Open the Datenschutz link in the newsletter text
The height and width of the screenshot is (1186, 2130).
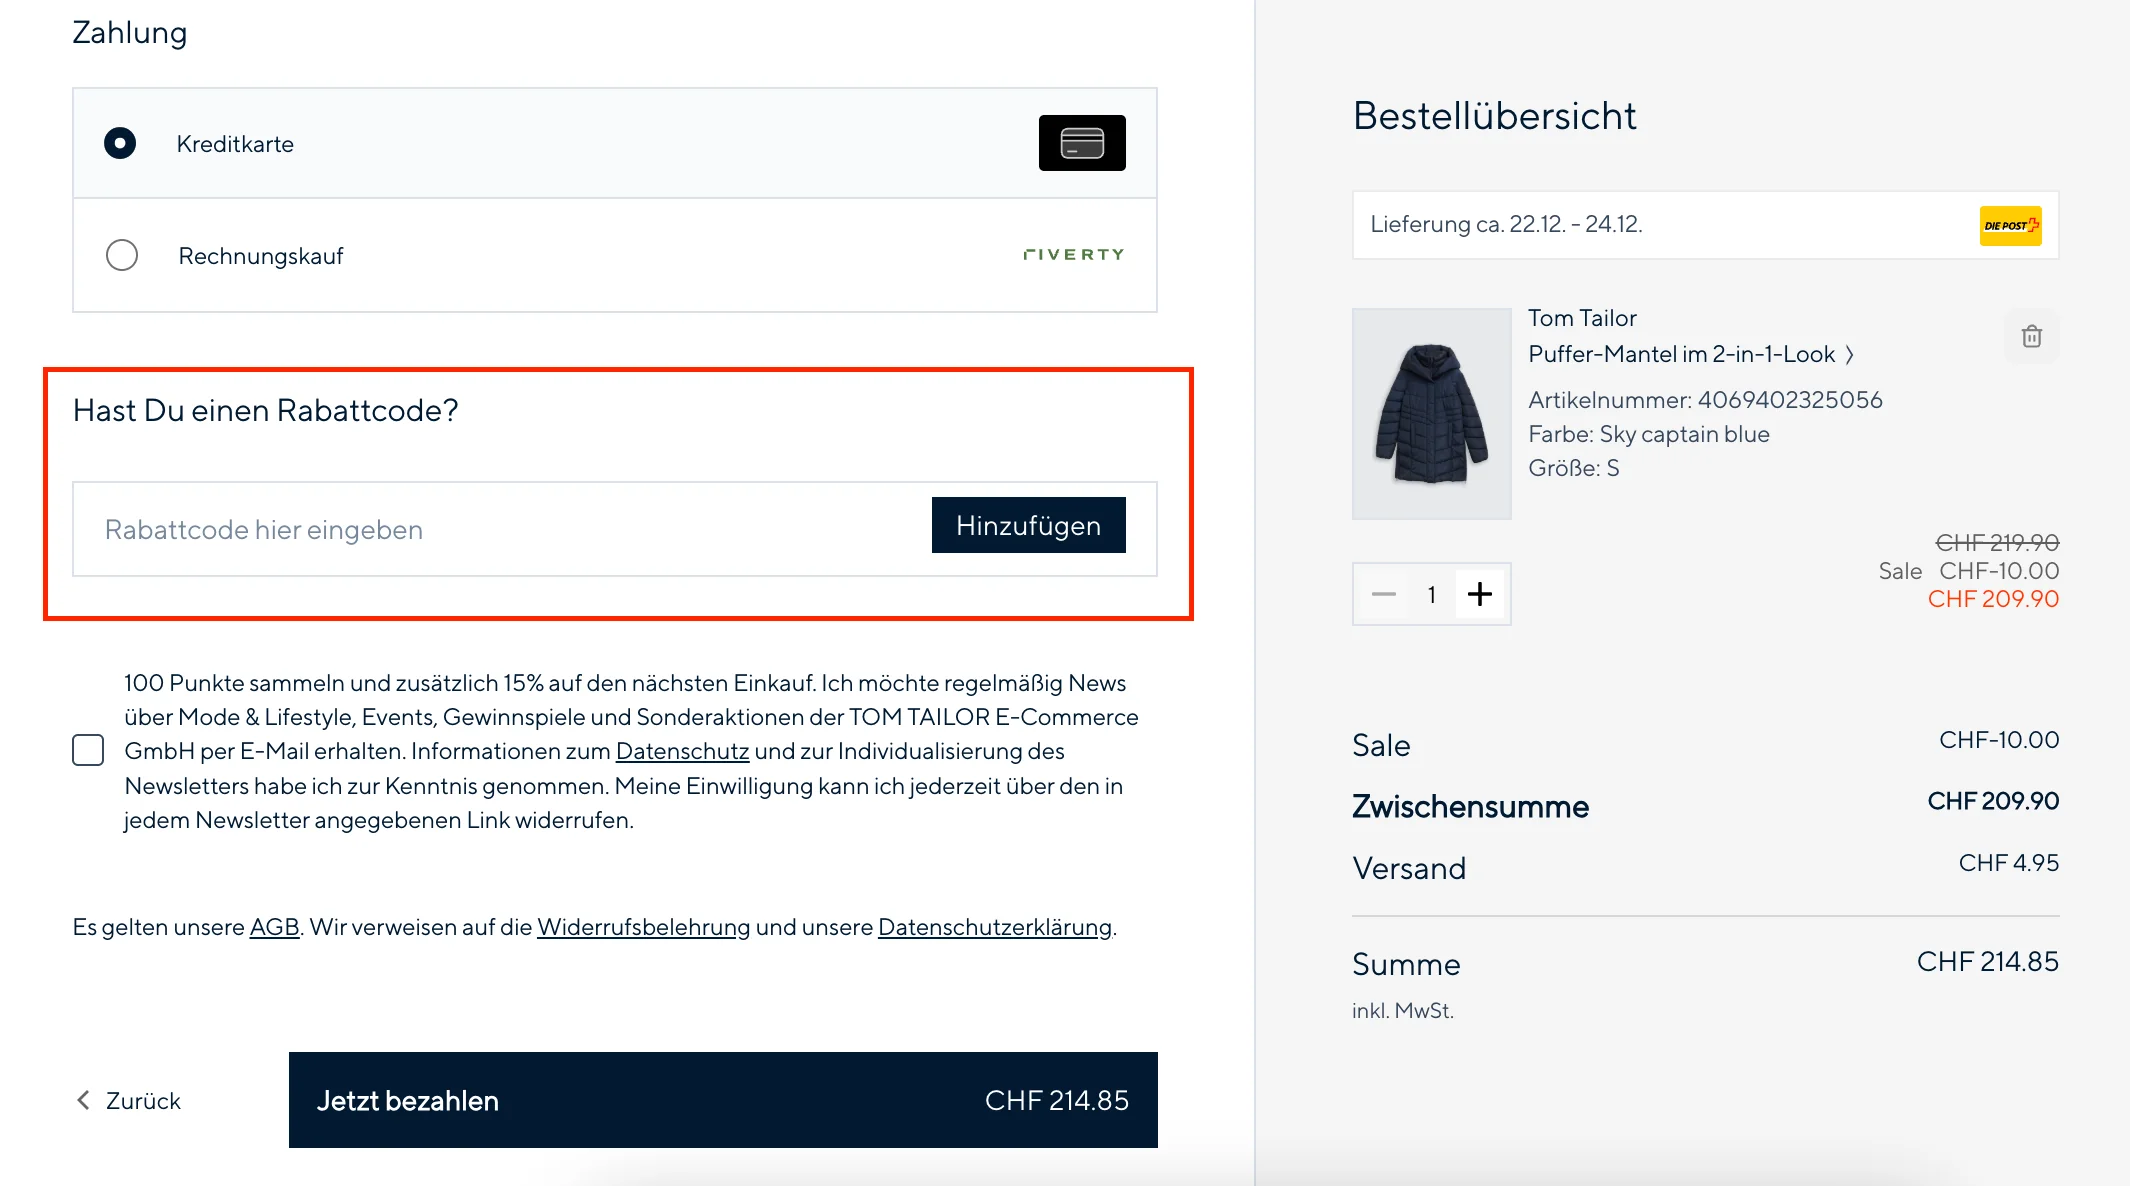(682, 750)
